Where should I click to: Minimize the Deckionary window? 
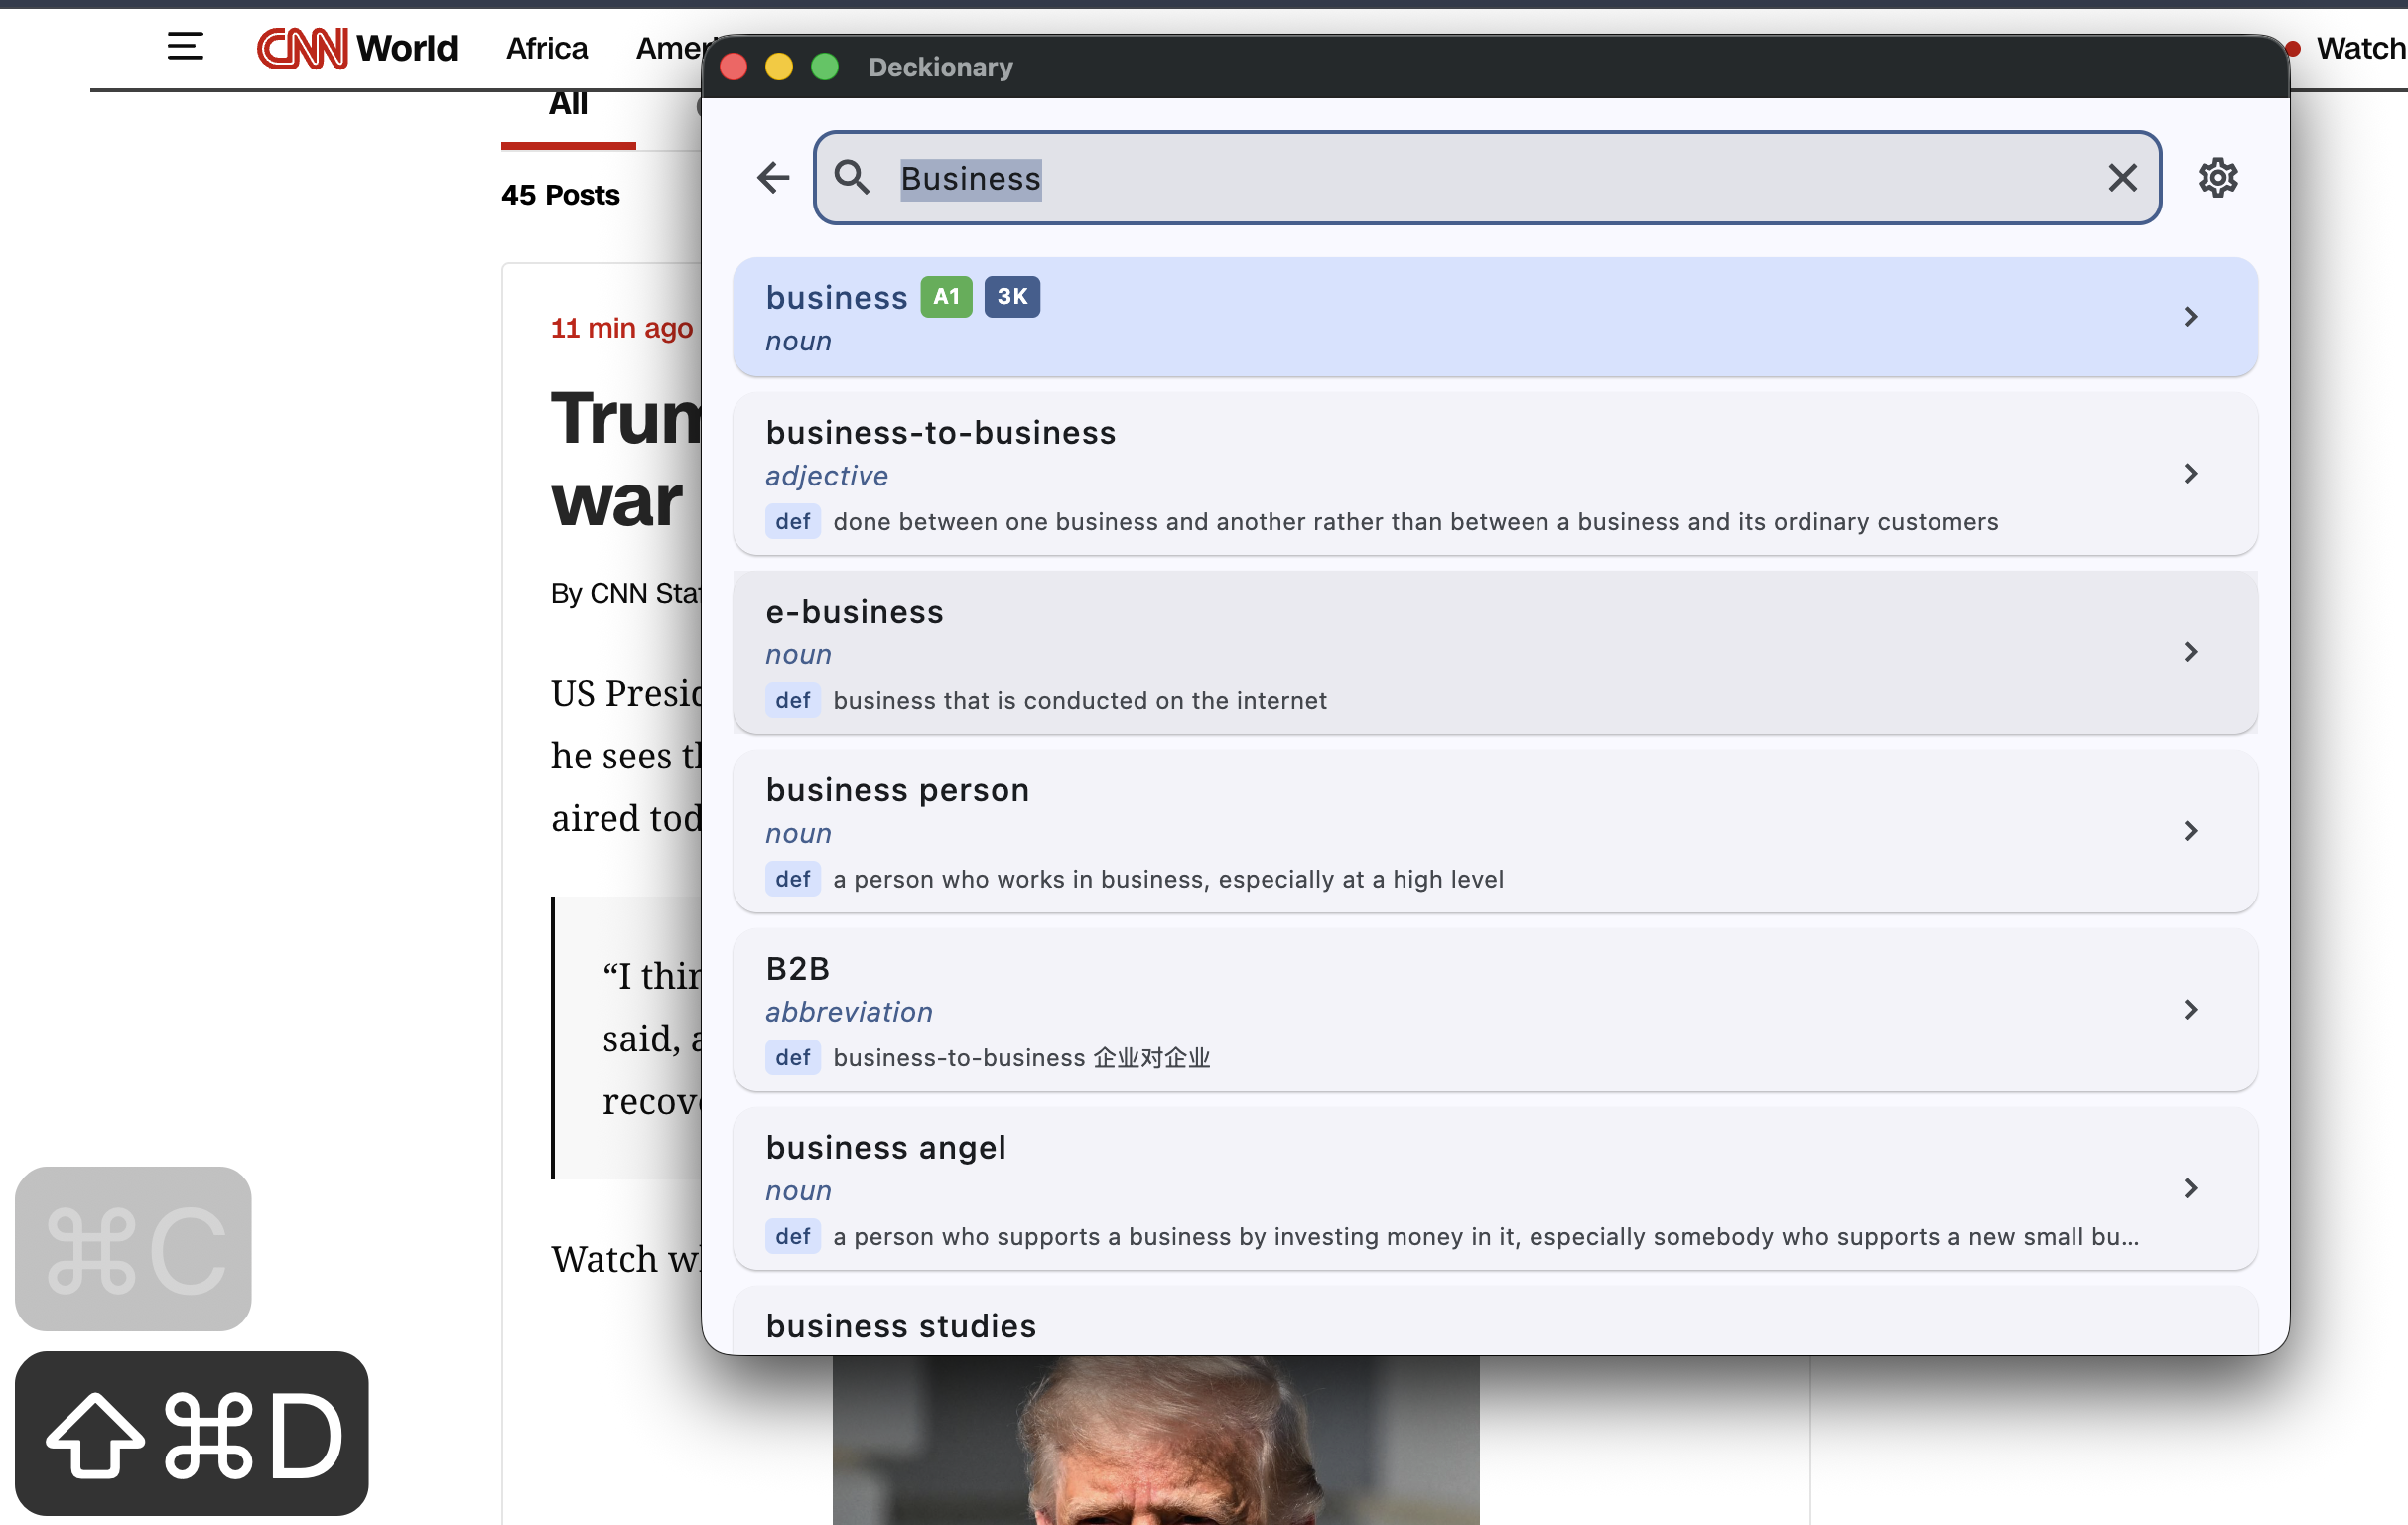[x=779, y=67]
